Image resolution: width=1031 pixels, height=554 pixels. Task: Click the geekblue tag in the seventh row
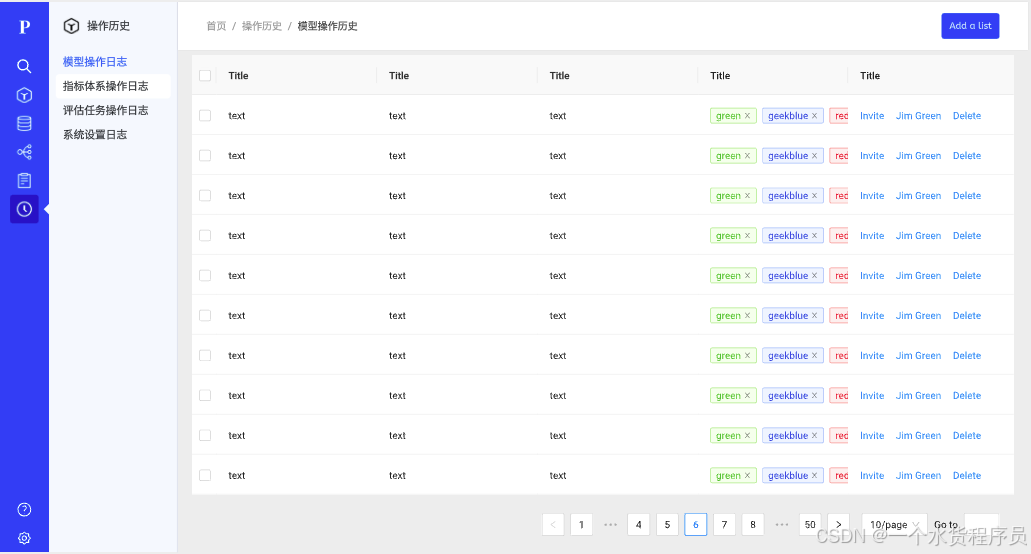coord(792,356)
